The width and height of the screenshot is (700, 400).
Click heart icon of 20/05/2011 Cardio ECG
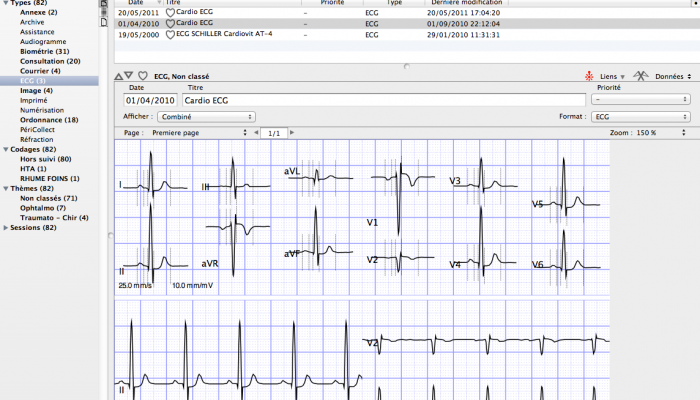tap(170, 12)
